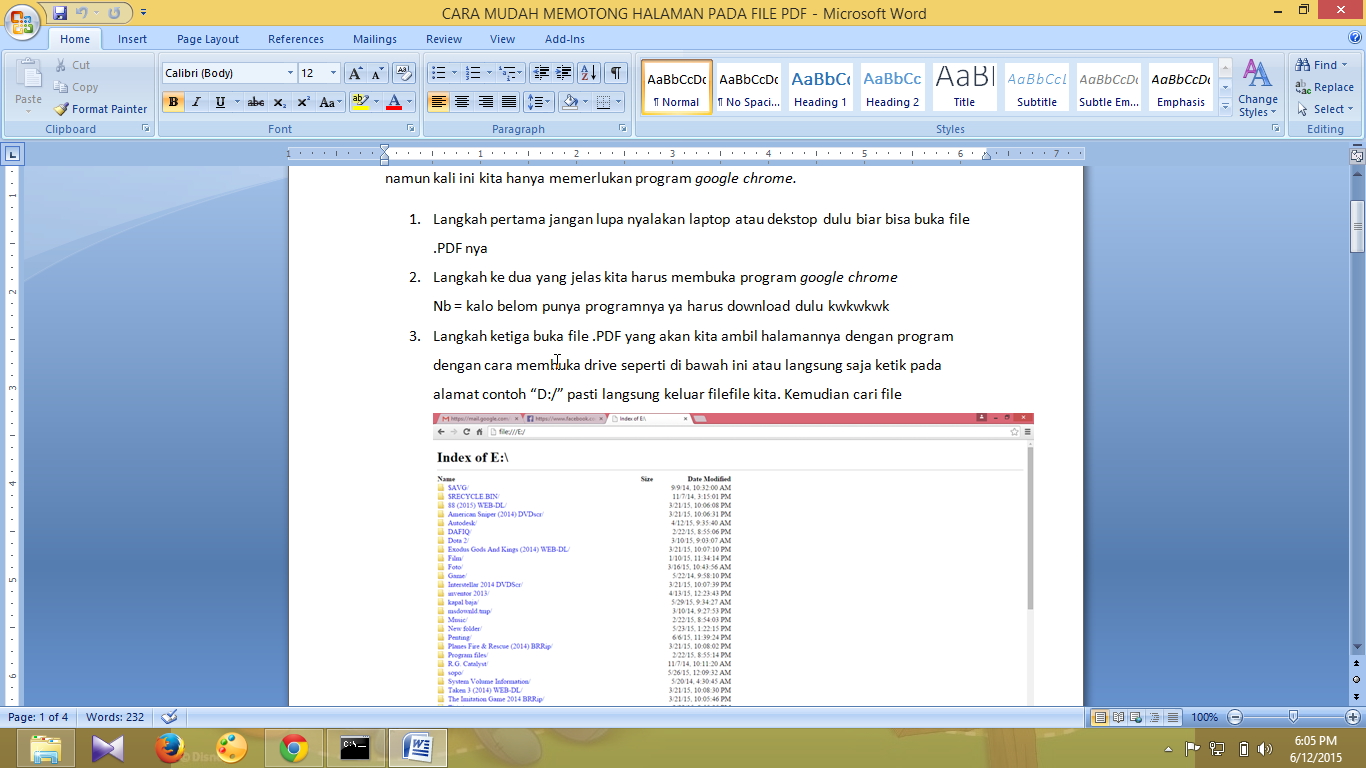Toggle Print Layout view button

click(x=1100, y=717)
